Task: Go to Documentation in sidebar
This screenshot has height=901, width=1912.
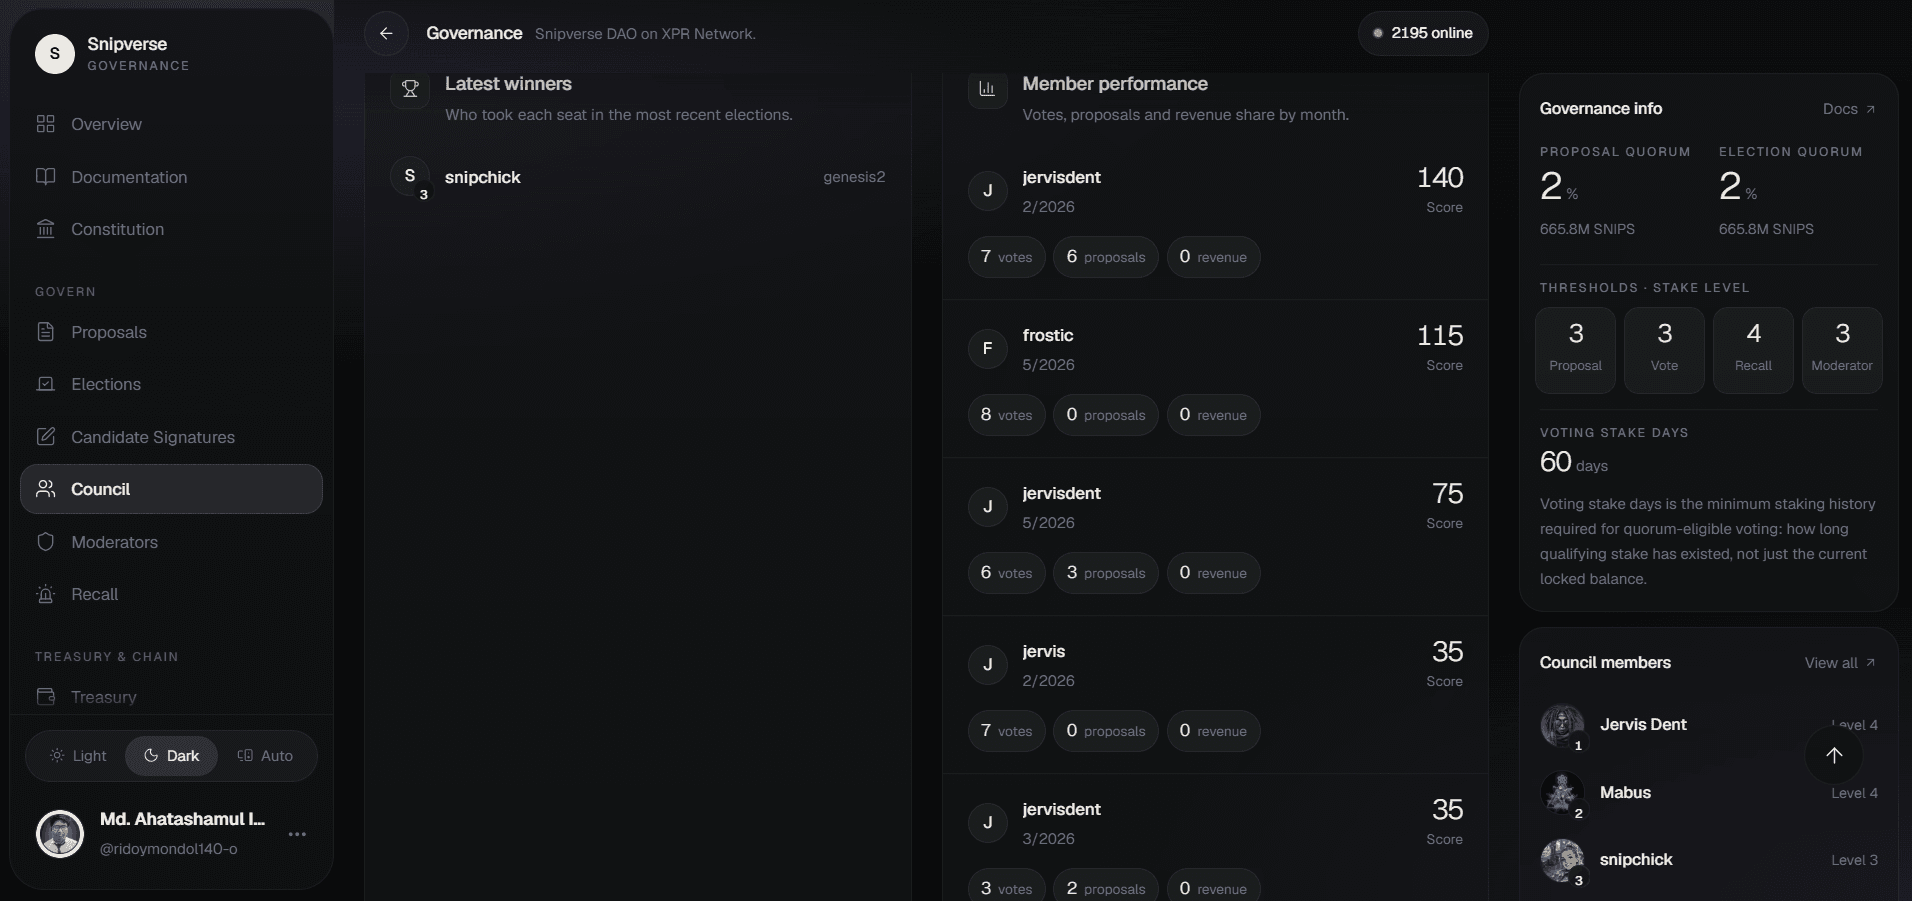Action: 171,177
